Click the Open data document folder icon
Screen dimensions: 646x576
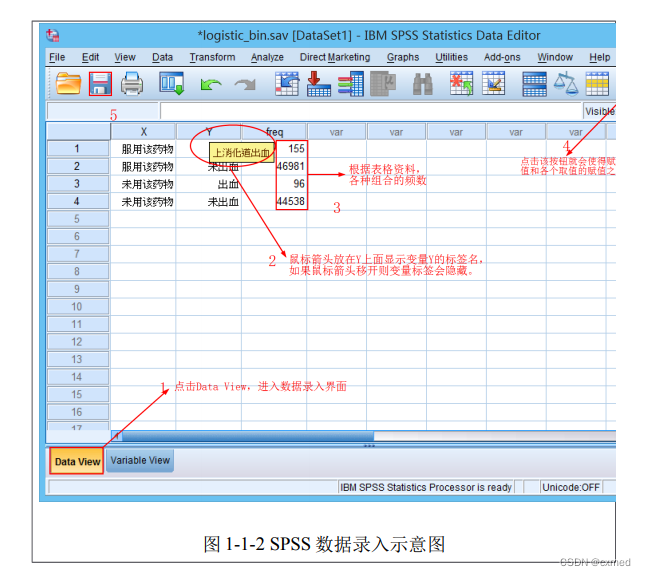pos(68,84)
